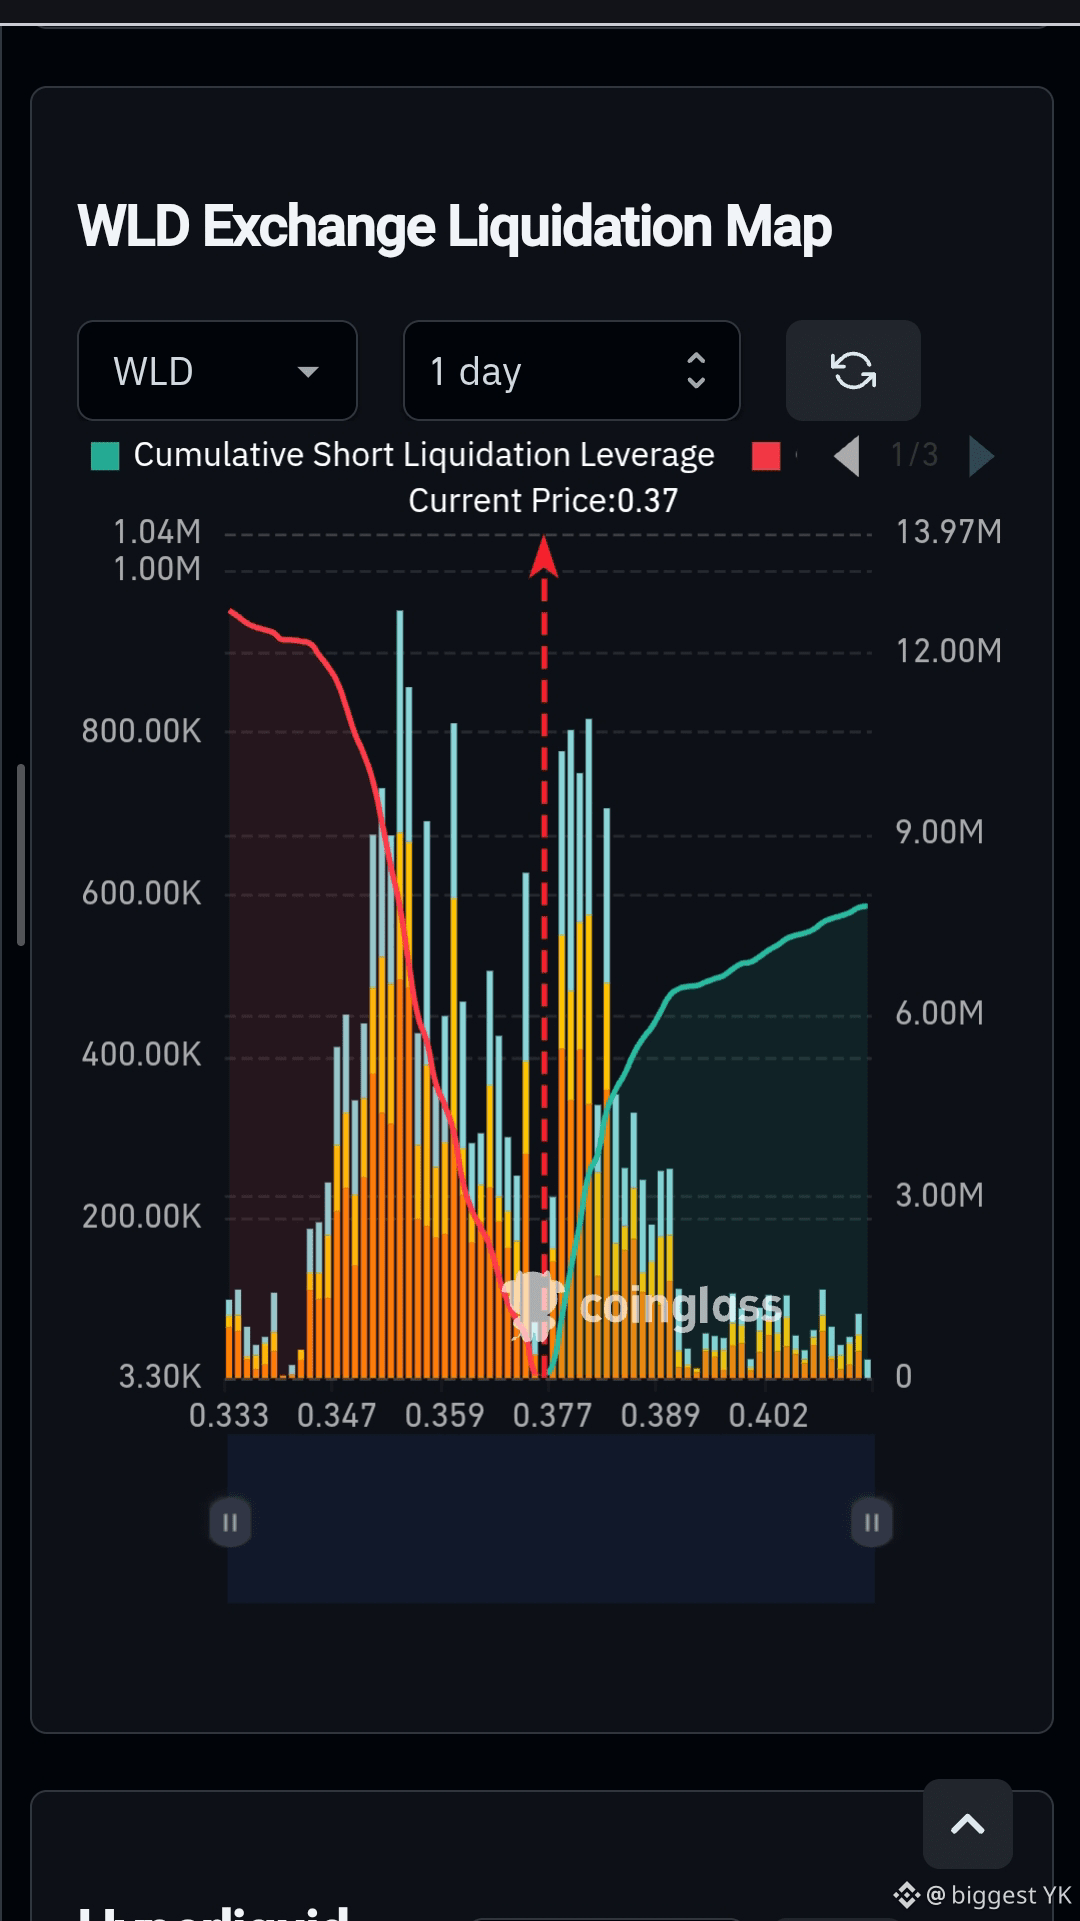Image resolution: width=1080 pixels, height=1921 pixels.
Task: Open the WLD coin dropdown
Action: click(x=217, y=371)
